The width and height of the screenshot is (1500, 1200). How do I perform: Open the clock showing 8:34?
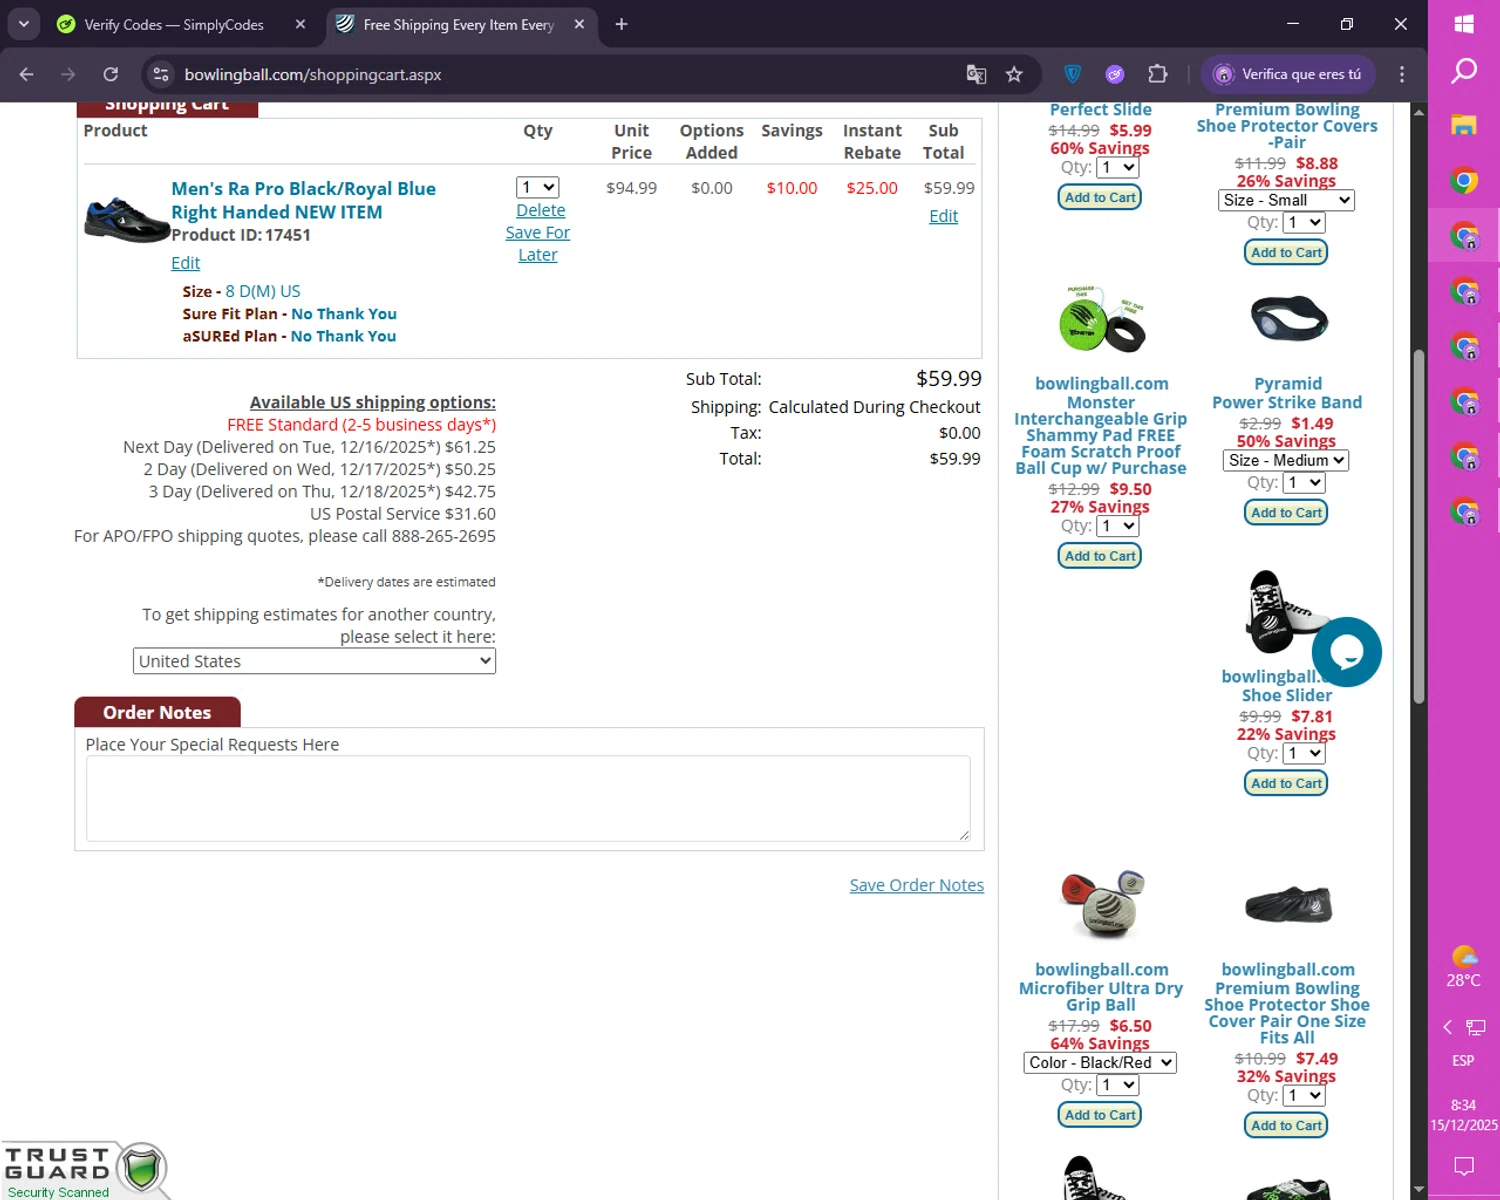click(x=1464, y=1115)
